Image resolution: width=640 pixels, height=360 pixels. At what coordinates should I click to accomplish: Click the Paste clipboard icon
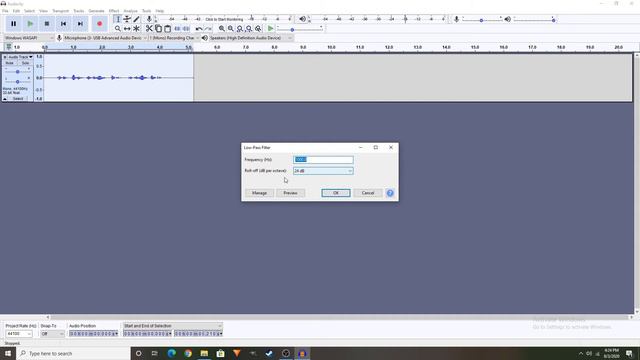pos(167,29)
